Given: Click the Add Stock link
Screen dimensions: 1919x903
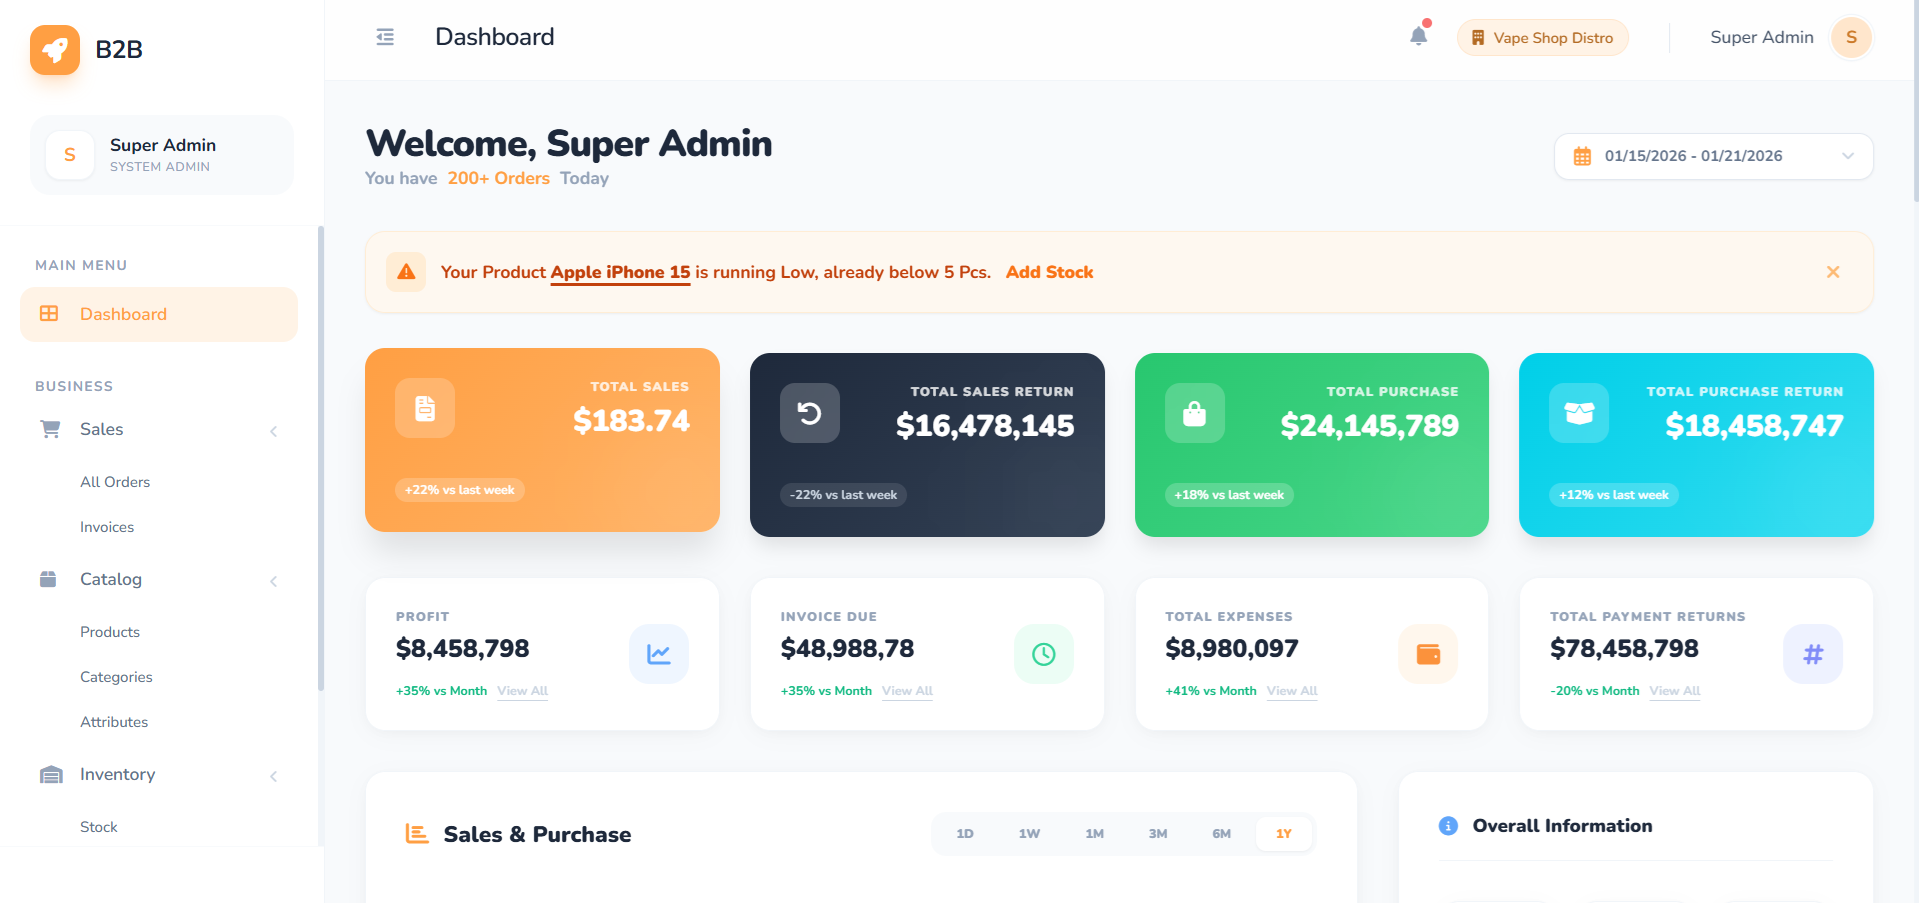Looking at the screenshot, I should [1049, 272].
